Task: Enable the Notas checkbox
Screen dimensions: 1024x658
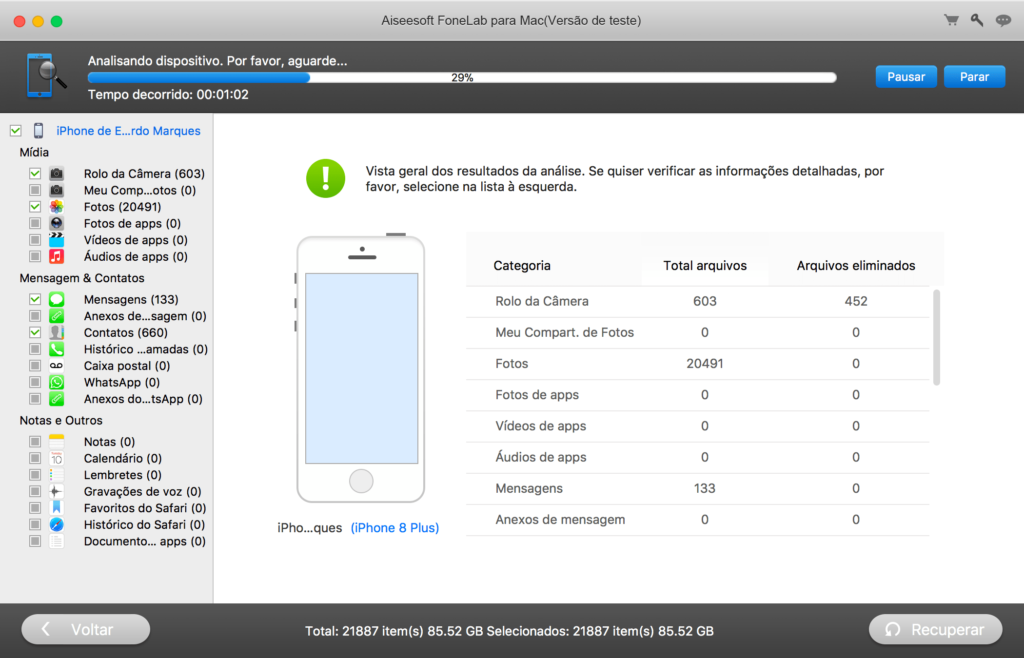Action: coord(35,442)
